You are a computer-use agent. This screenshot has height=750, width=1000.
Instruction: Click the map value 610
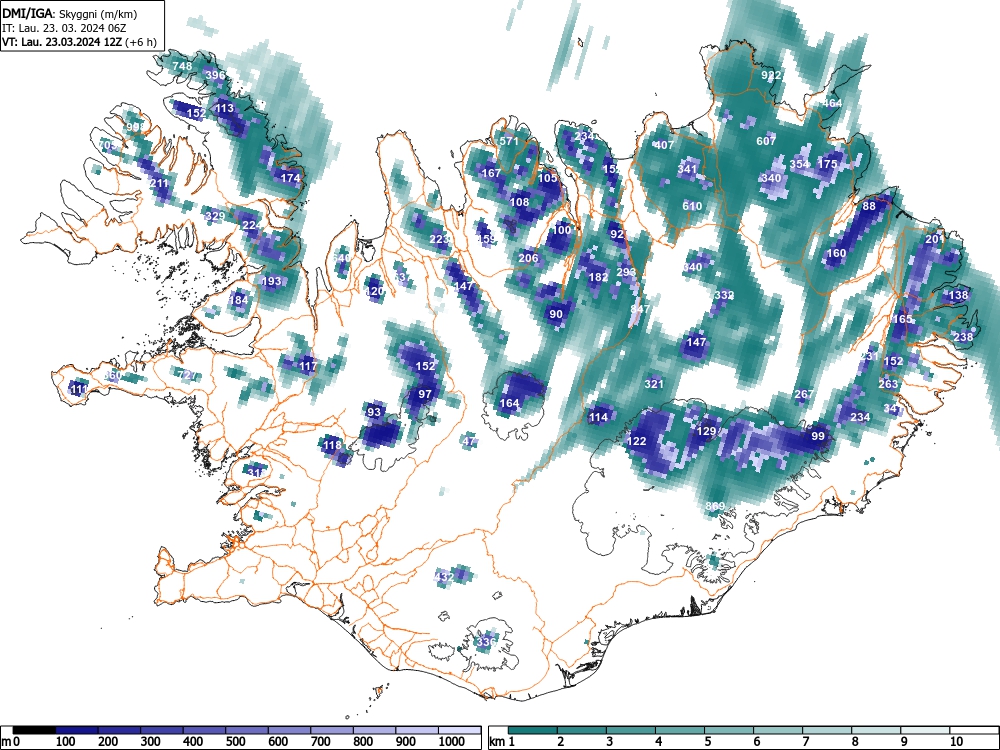click(x=692, y=206)
